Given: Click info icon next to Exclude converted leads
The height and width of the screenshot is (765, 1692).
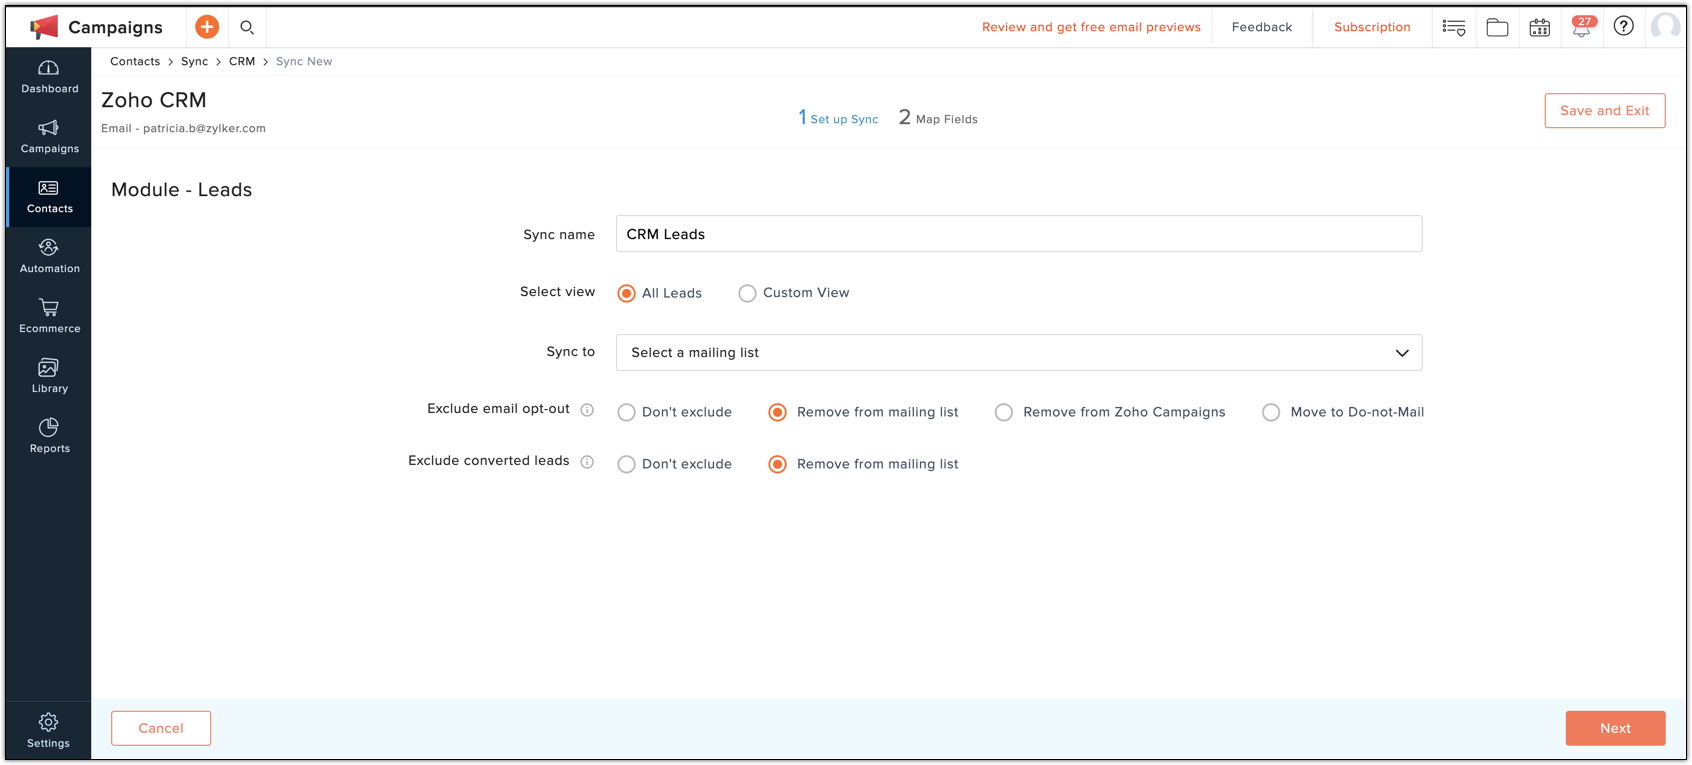Looking at the screenshot, I should point(587,462).
